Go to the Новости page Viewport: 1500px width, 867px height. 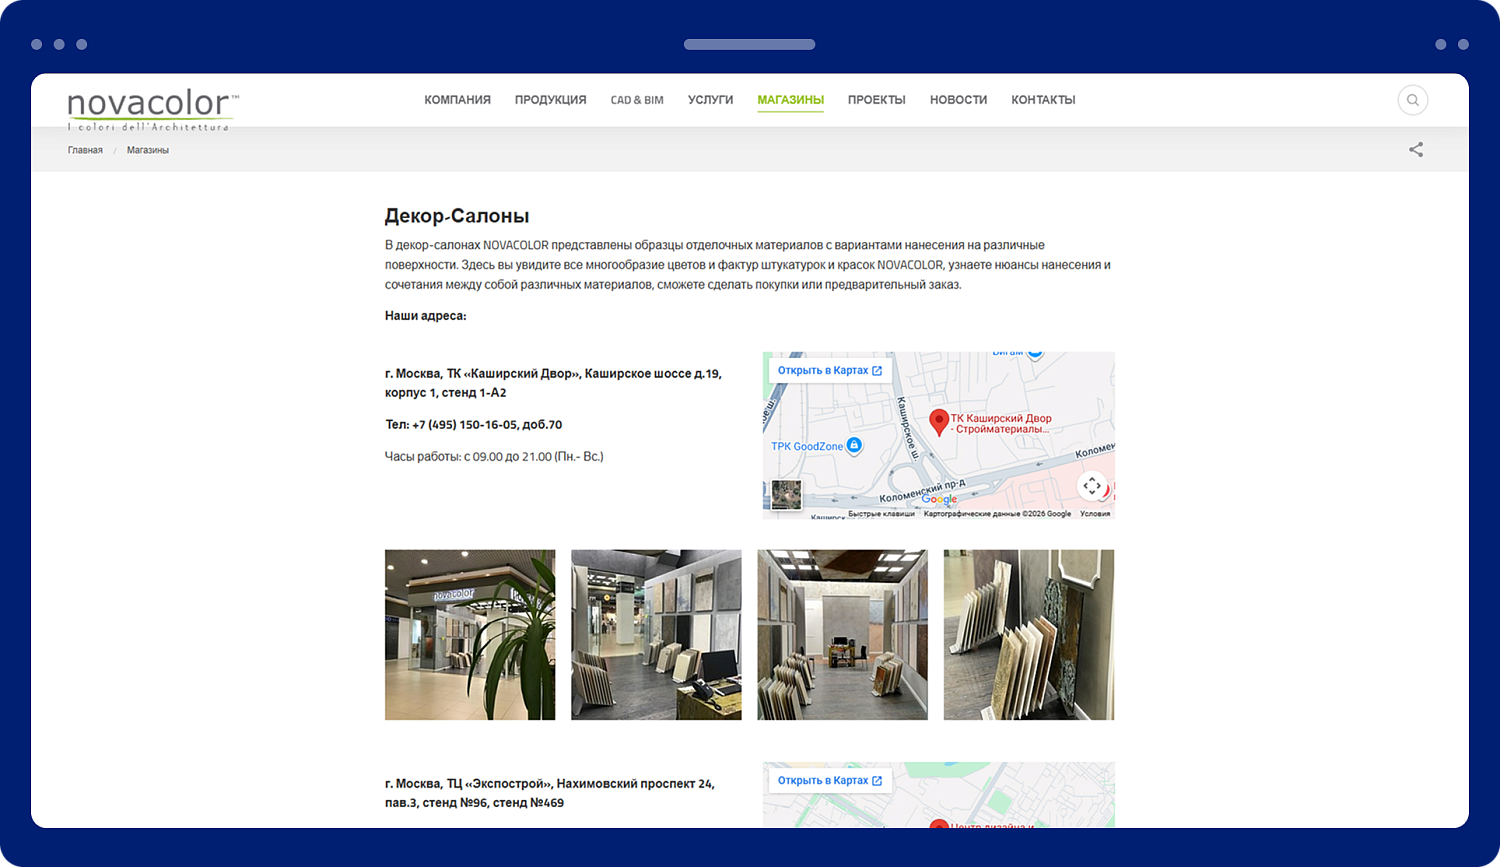958,100
